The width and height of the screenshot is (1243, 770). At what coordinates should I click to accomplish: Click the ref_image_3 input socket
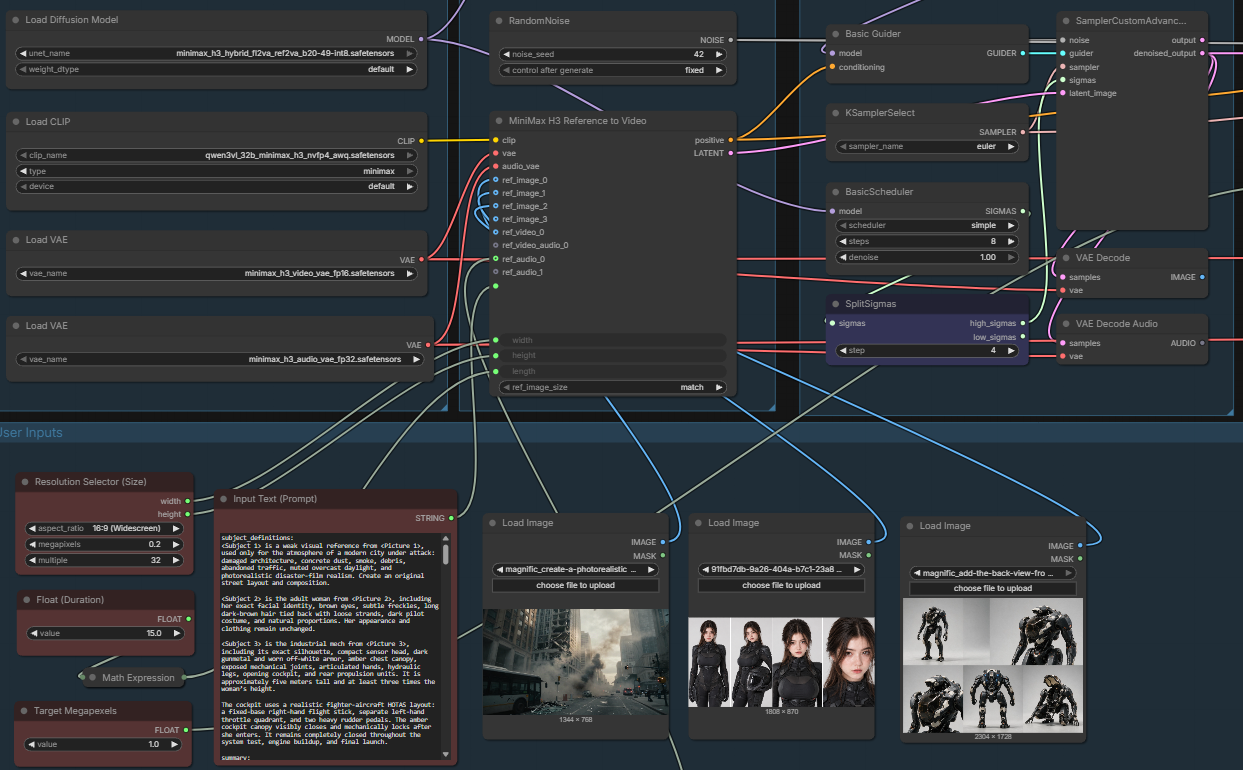coord(495,219)
